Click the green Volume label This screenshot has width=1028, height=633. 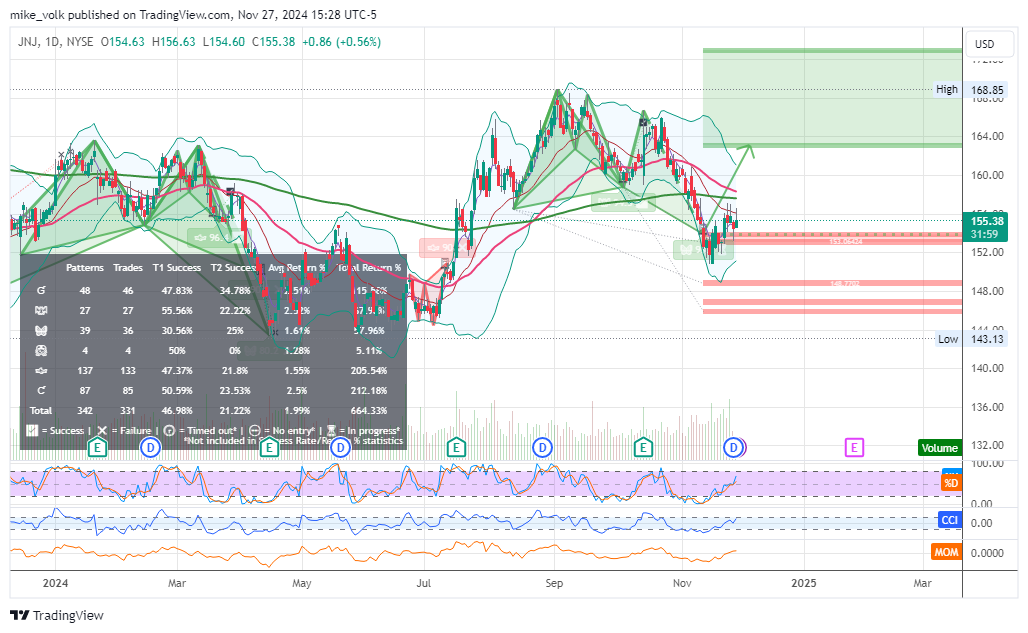[x=939, y=448]
